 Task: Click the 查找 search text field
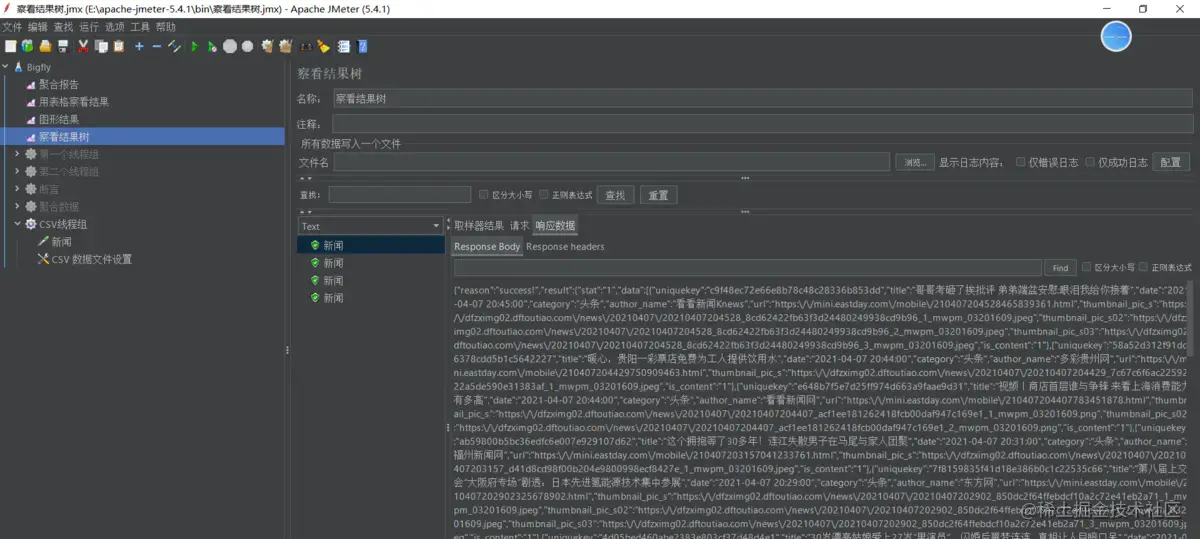(x=400, y=195)
